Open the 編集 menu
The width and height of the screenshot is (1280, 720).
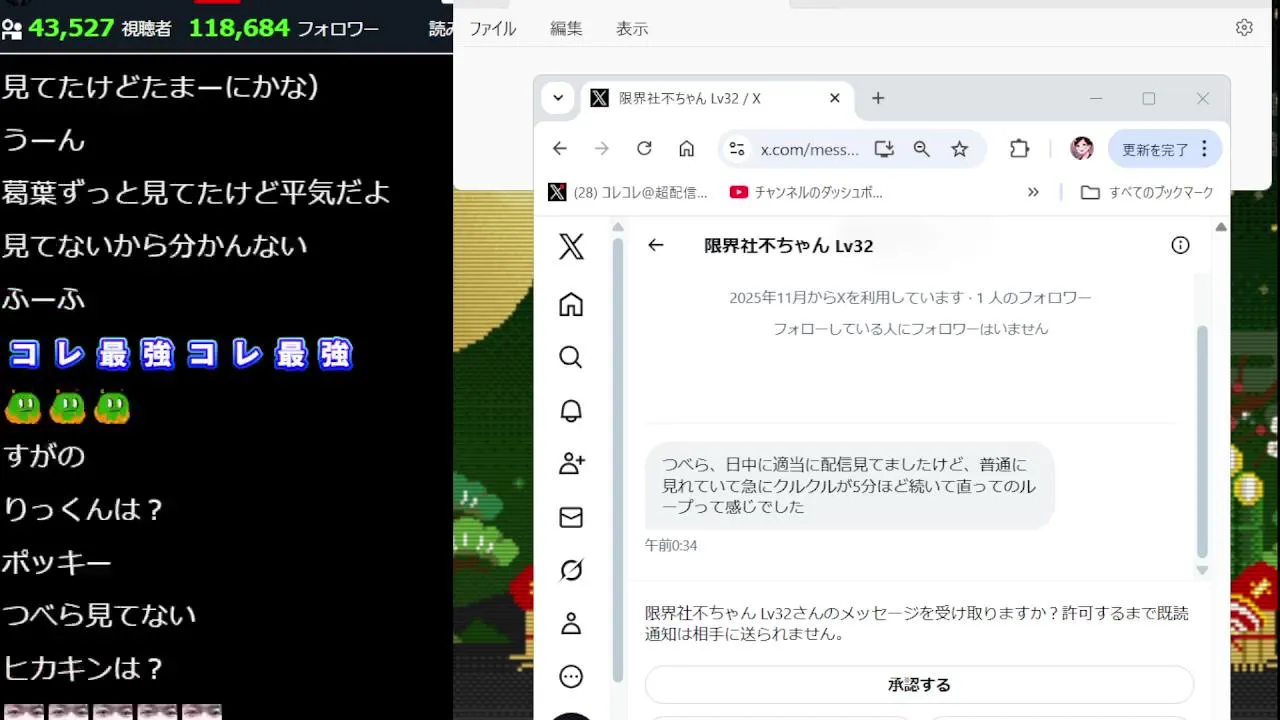click(x=566, y=29)
